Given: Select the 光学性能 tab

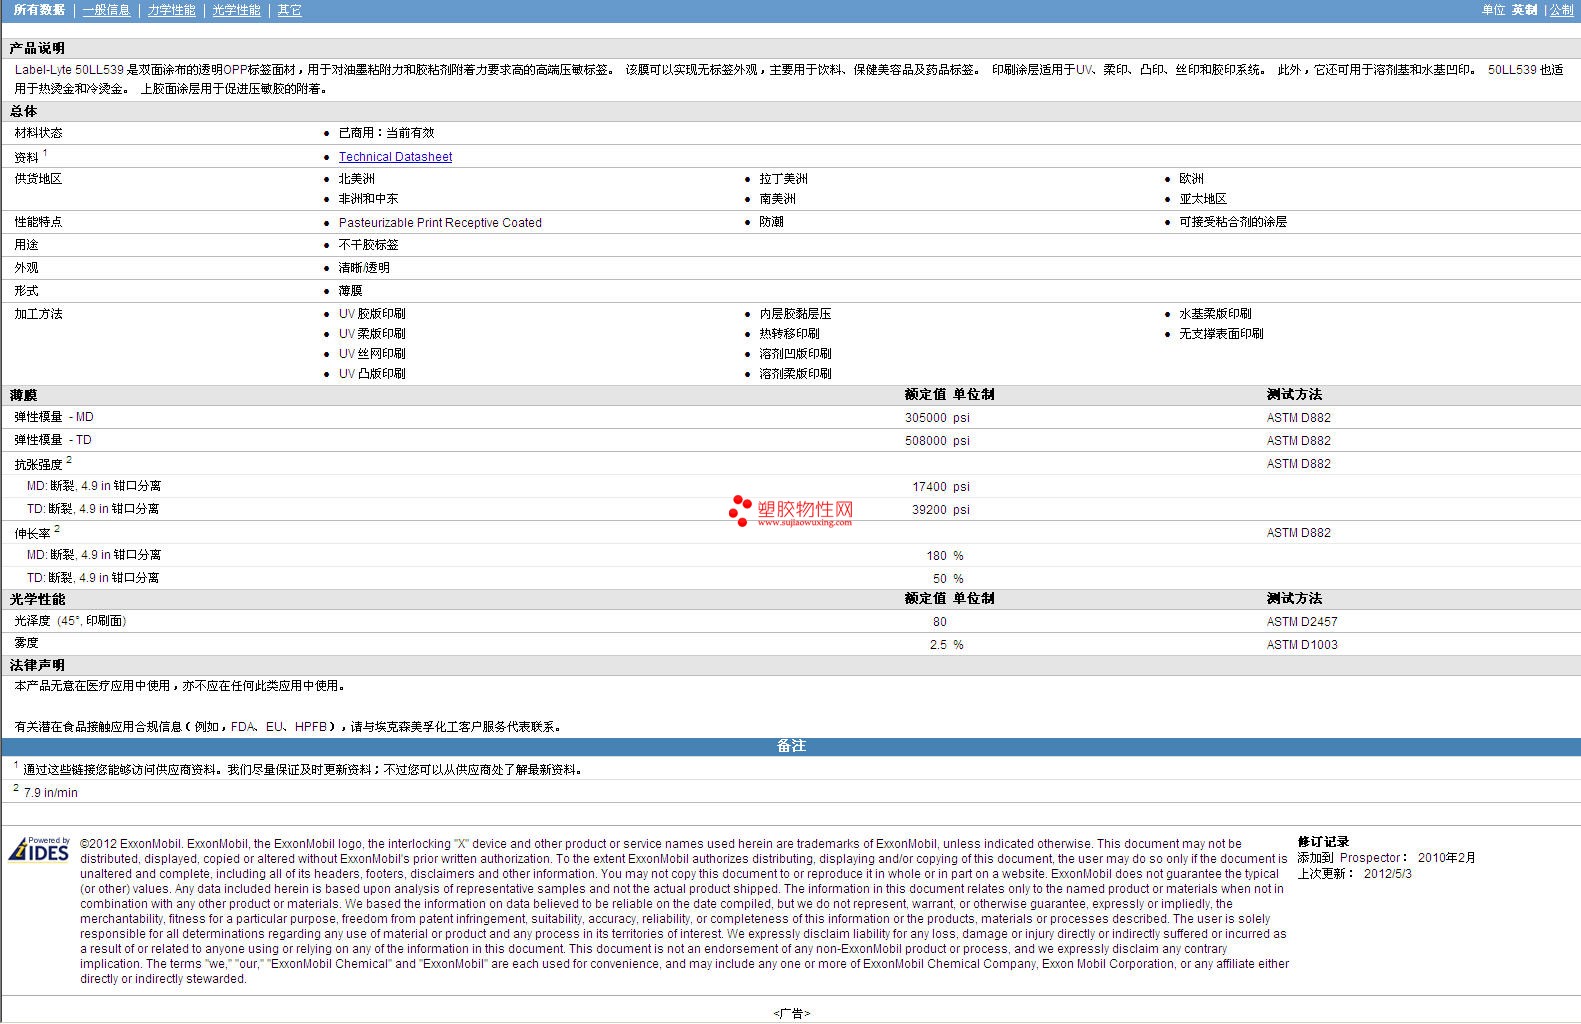Looking at the screenshot, I should 237,10.
